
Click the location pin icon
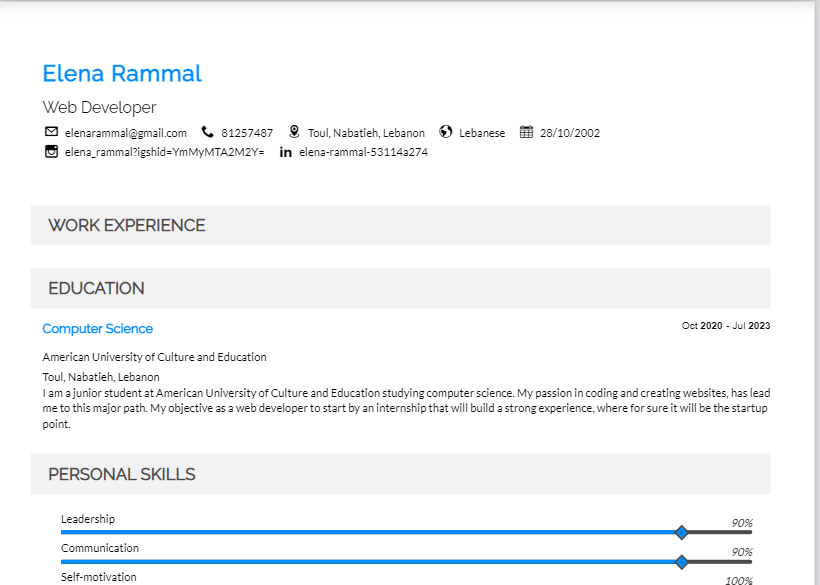(294, 132)
